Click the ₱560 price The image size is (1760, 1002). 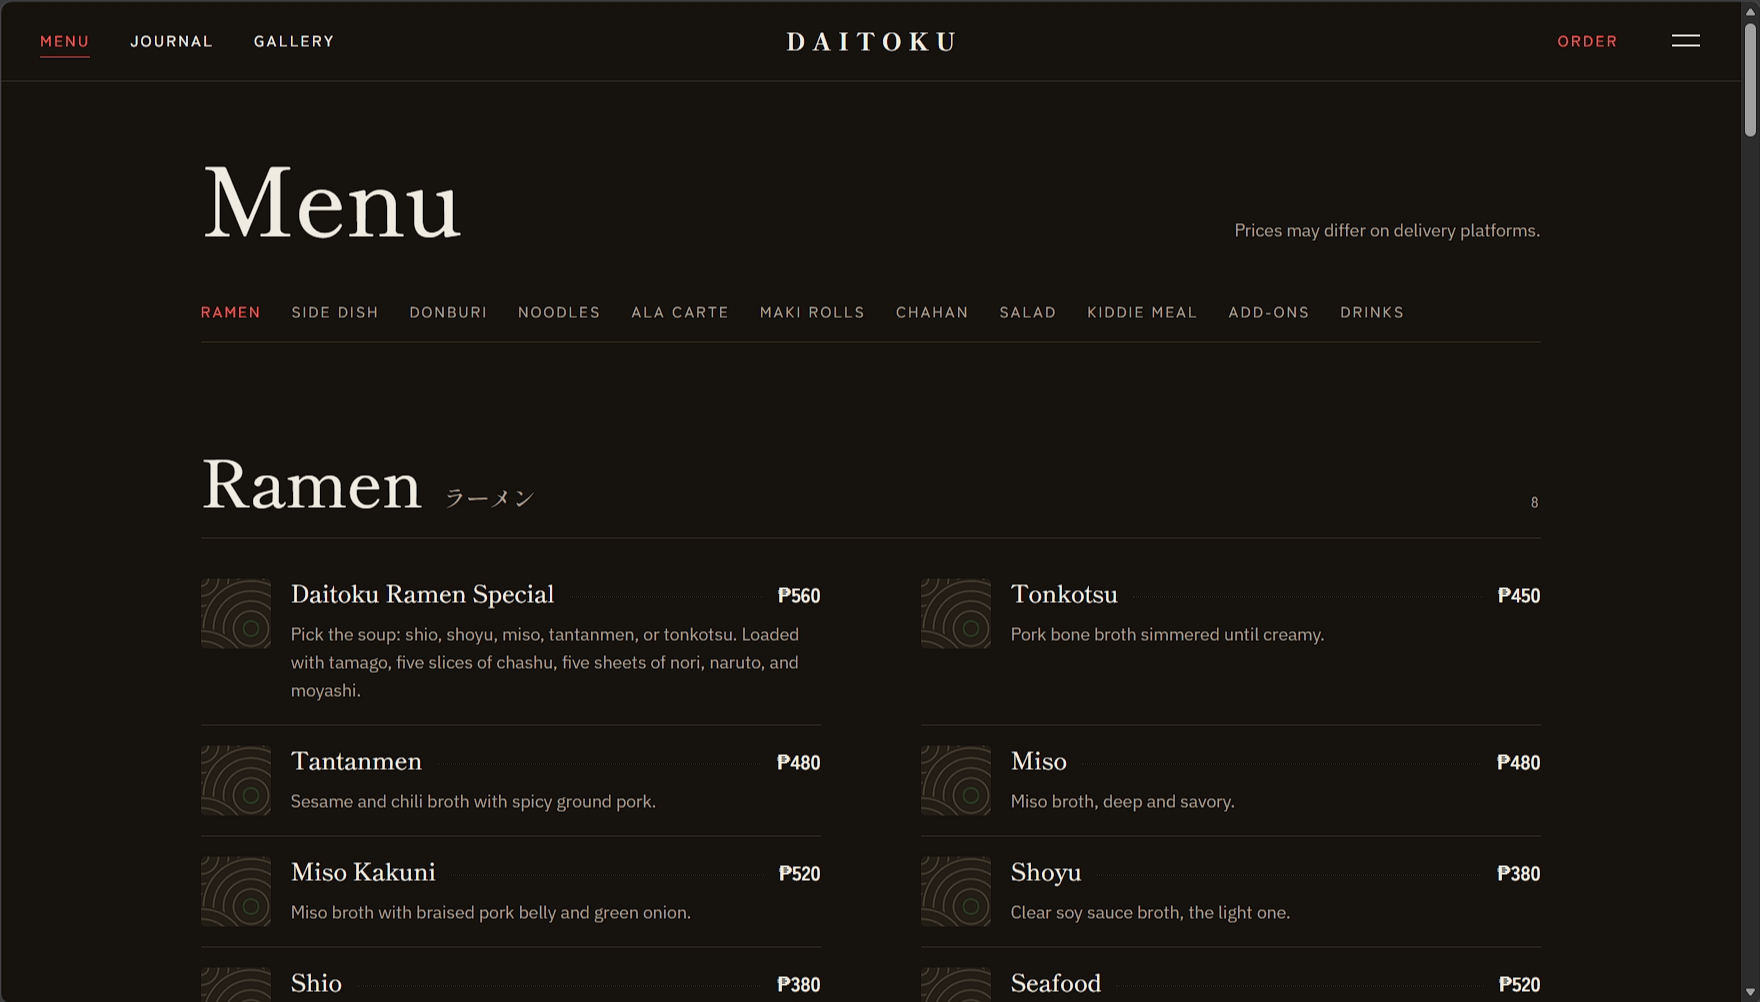pyautogui.click(x=799, y=596)
